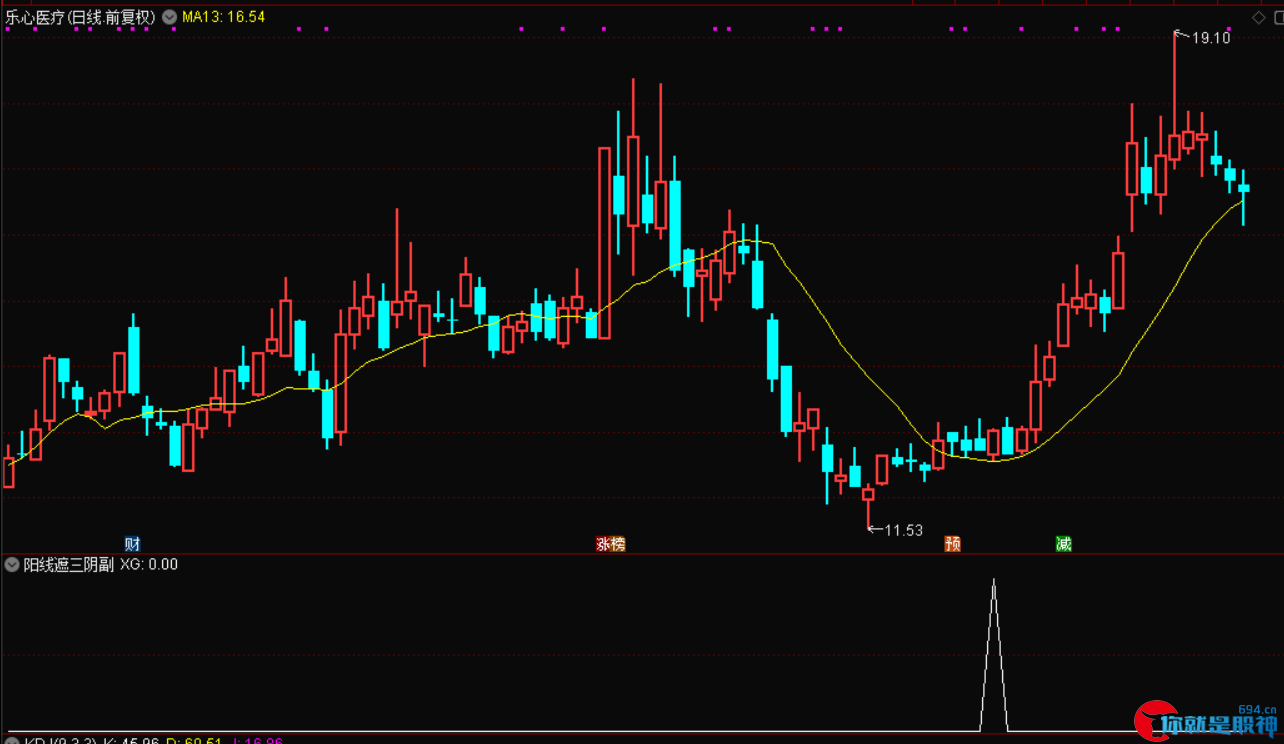Viewport: 1284px width, 744px height.
Task: Click the 乐心医疗(日线.前复权) chart title
Action: [x=80, y=17]
